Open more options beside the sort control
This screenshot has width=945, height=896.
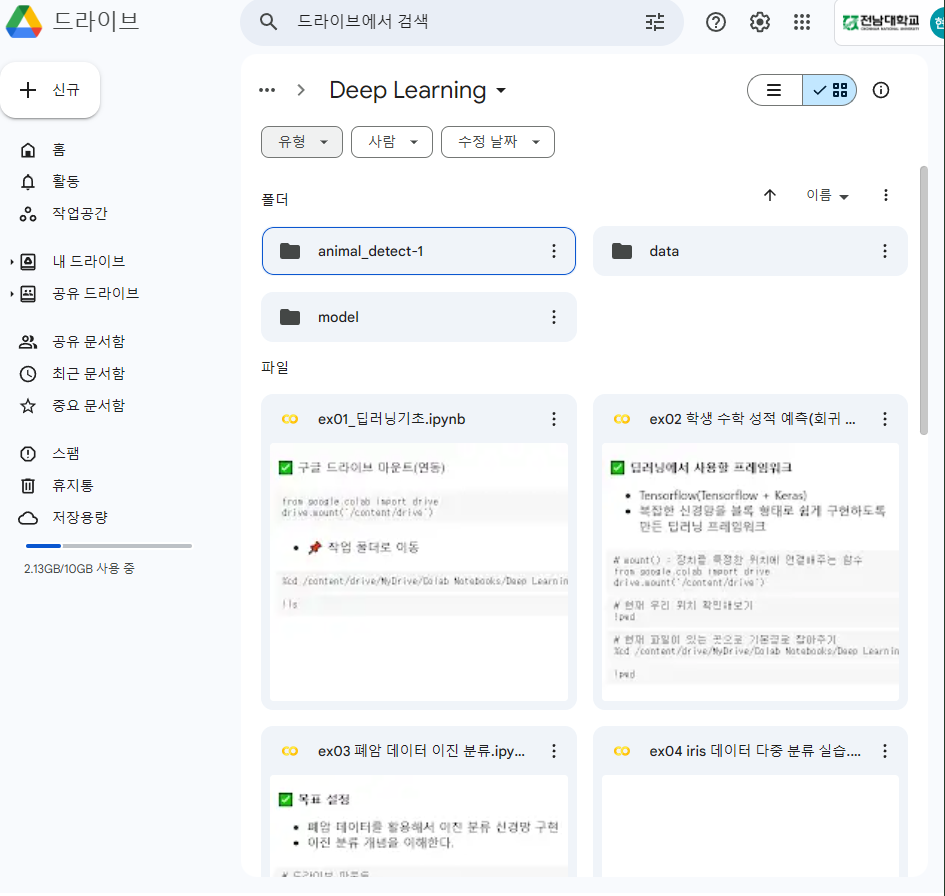point(885,195)
